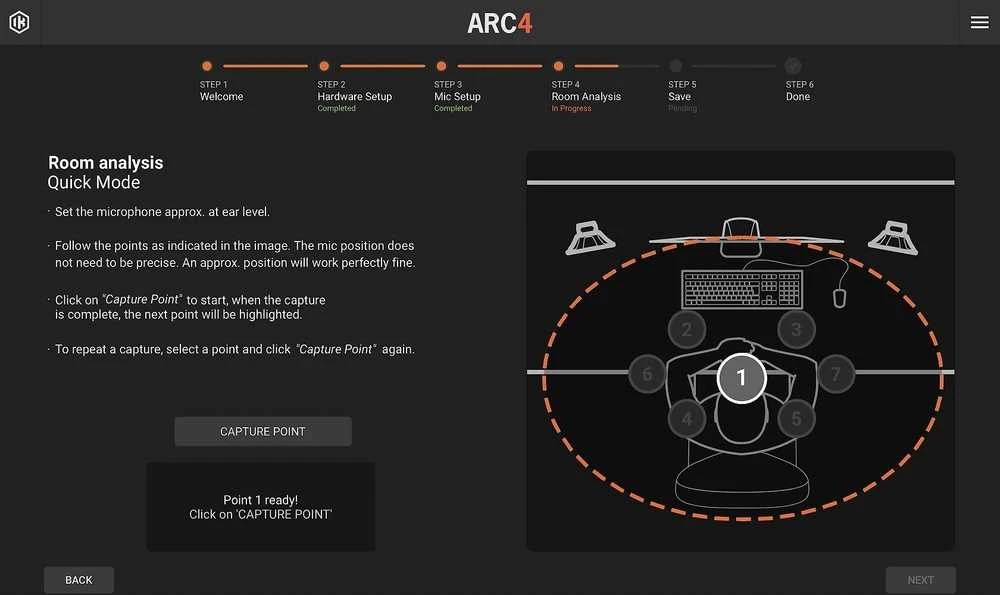Click the Step 6 Done dot
The width and height of the screenshot is (1000, 595).
click(x=793, y=66)
